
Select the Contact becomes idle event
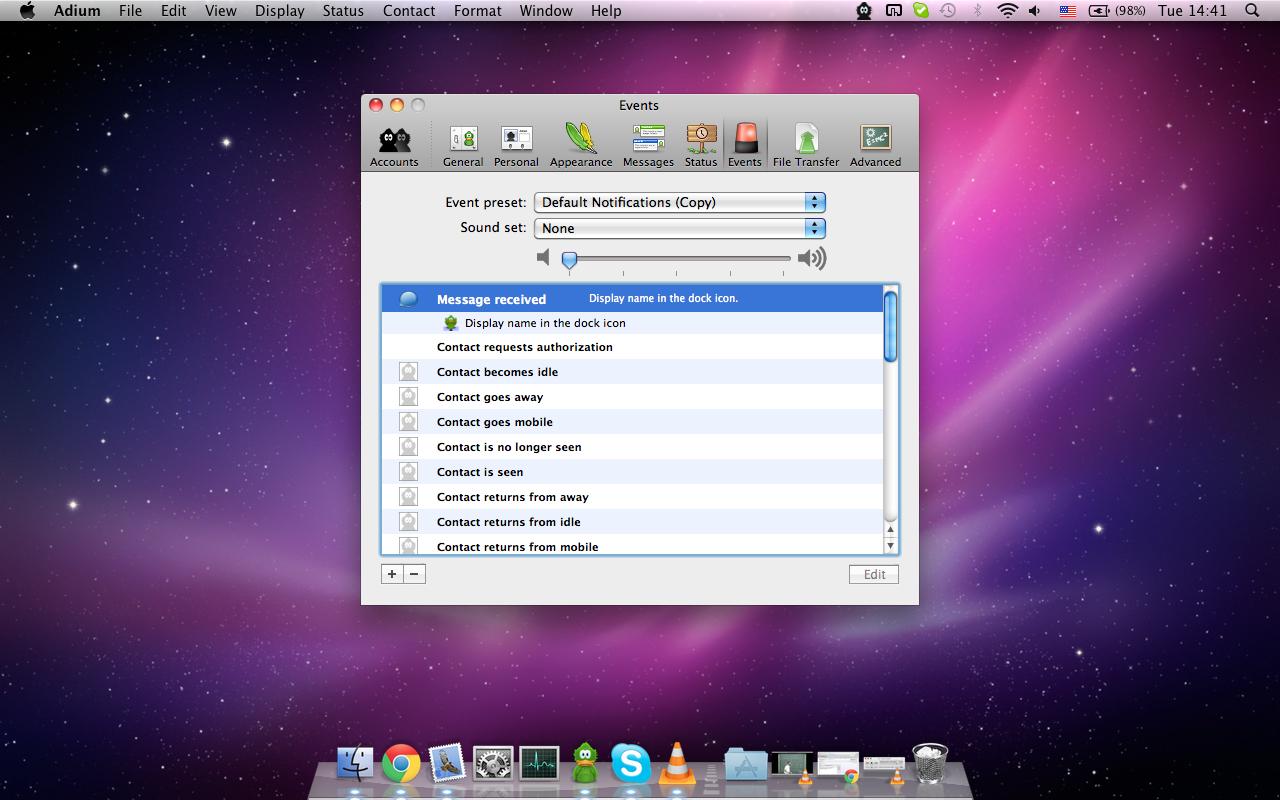click(497, 372)
